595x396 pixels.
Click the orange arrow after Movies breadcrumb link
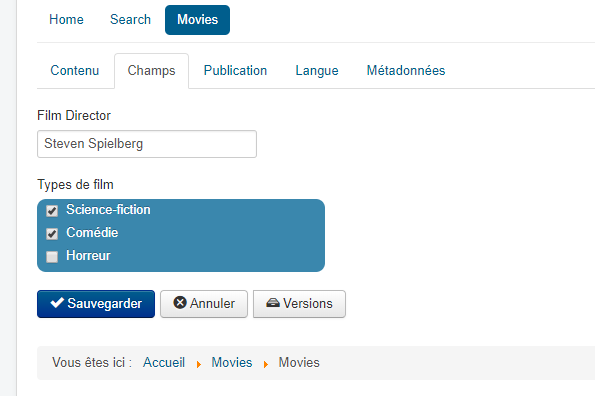266,365
